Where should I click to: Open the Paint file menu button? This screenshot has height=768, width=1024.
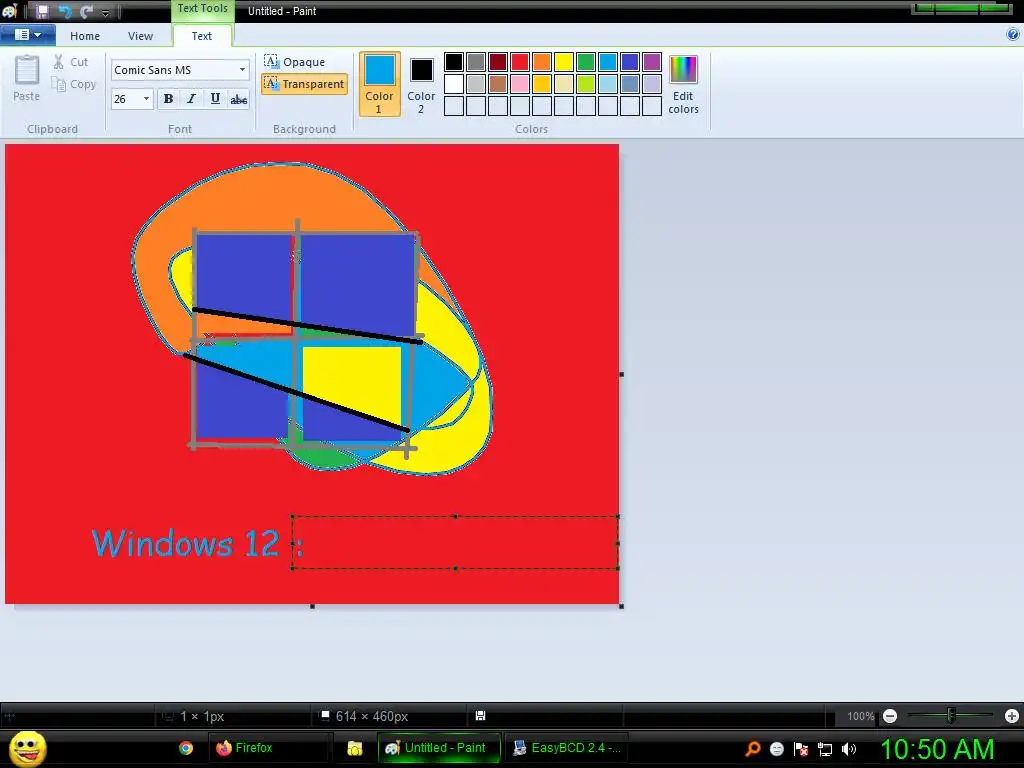[x=27, y=35]
